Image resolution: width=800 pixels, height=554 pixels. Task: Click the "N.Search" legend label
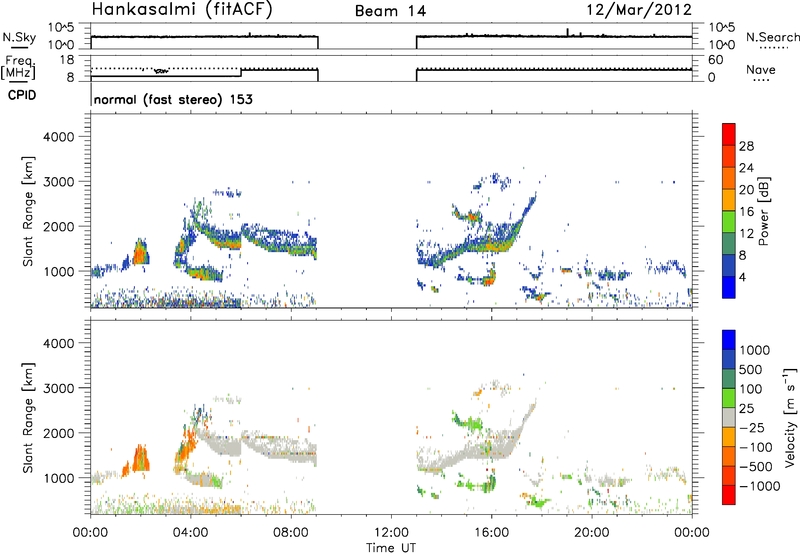coord(772,37)
